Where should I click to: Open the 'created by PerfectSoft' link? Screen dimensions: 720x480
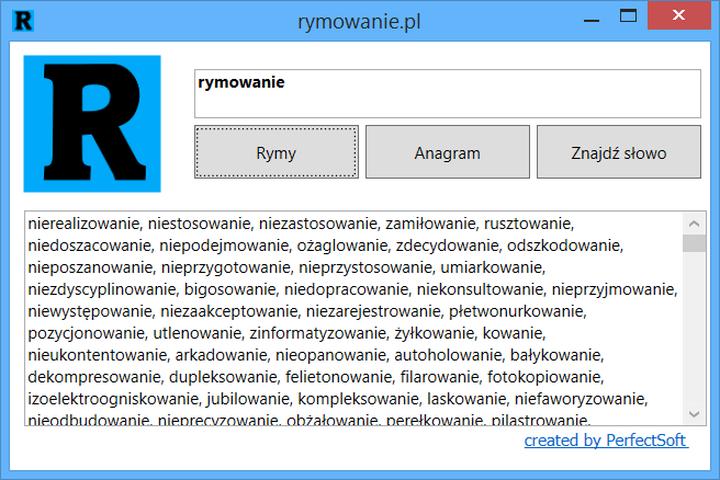pyautogui.click(x=605, y=440)
